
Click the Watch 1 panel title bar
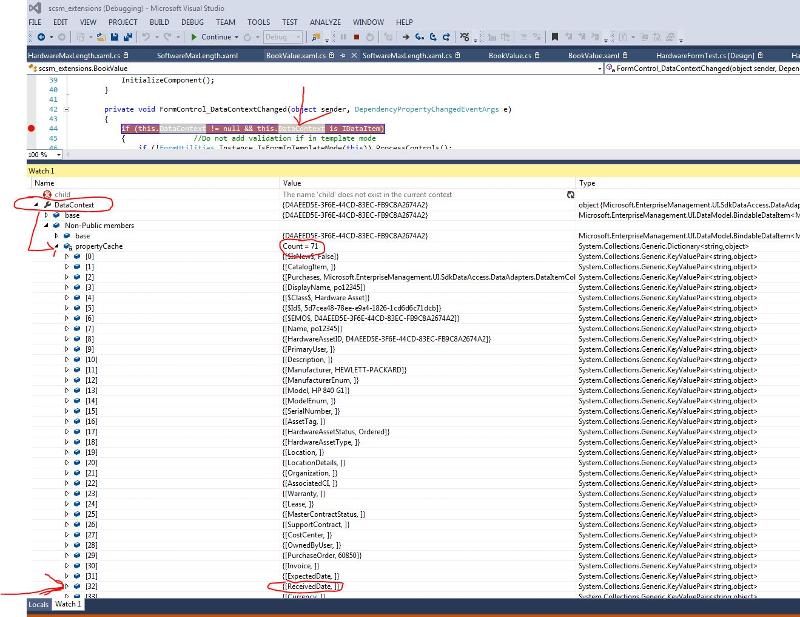(413, 171)
